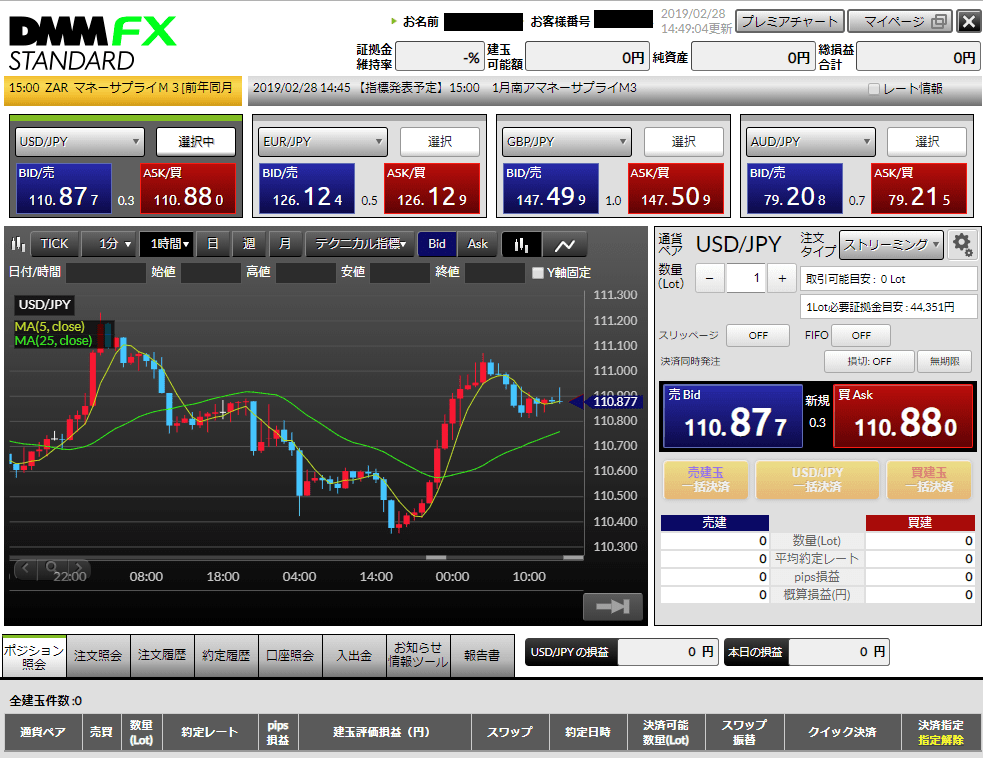Decrease lot quantity with minus button

click(x=710, y=278)
